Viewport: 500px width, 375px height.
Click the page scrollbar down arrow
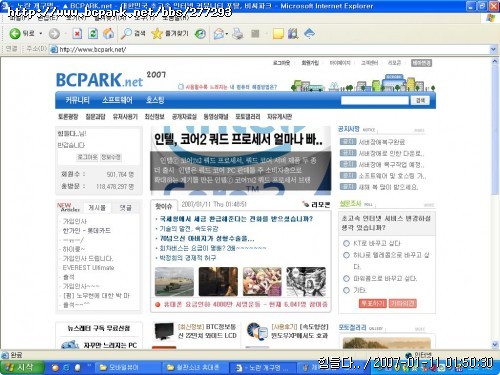click(x=495, y=344)
